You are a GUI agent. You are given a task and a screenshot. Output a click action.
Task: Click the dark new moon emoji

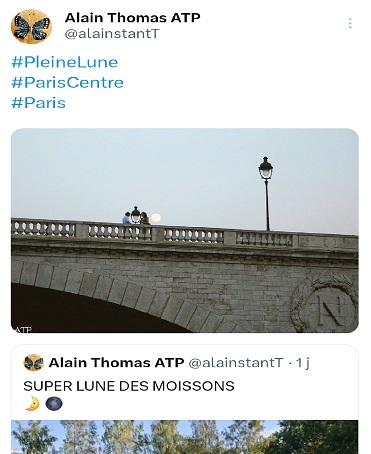[54, 404]
